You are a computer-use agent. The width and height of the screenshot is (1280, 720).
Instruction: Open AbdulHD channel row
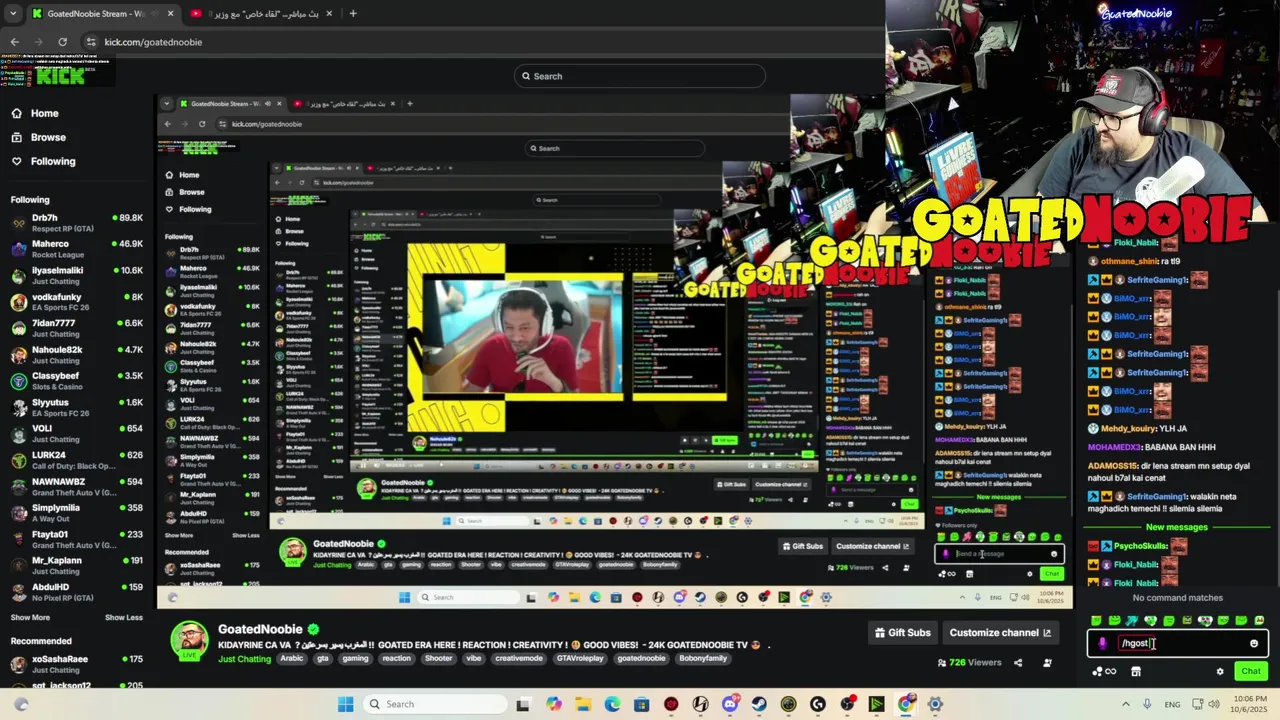click(77, 592)
